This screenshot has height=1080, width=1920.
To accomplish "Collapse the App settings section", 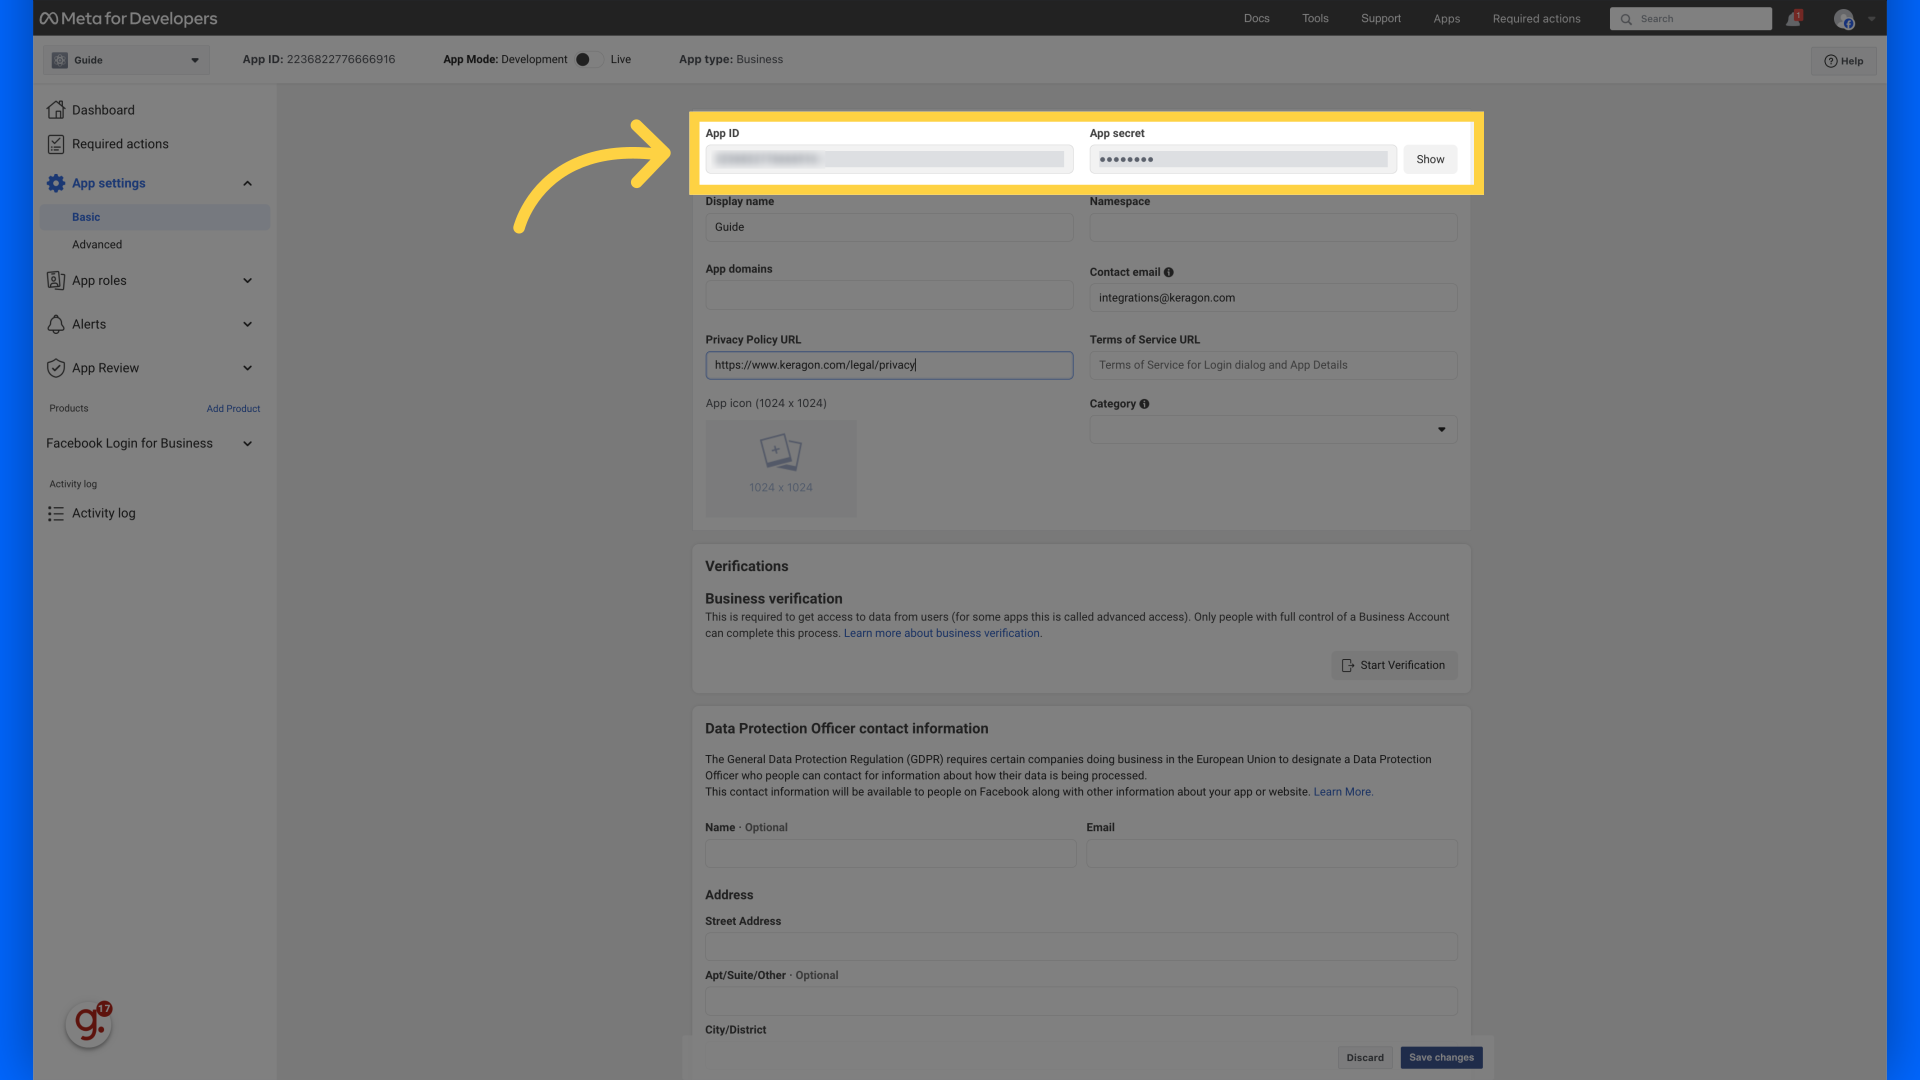I will click(x=247, y=183).
